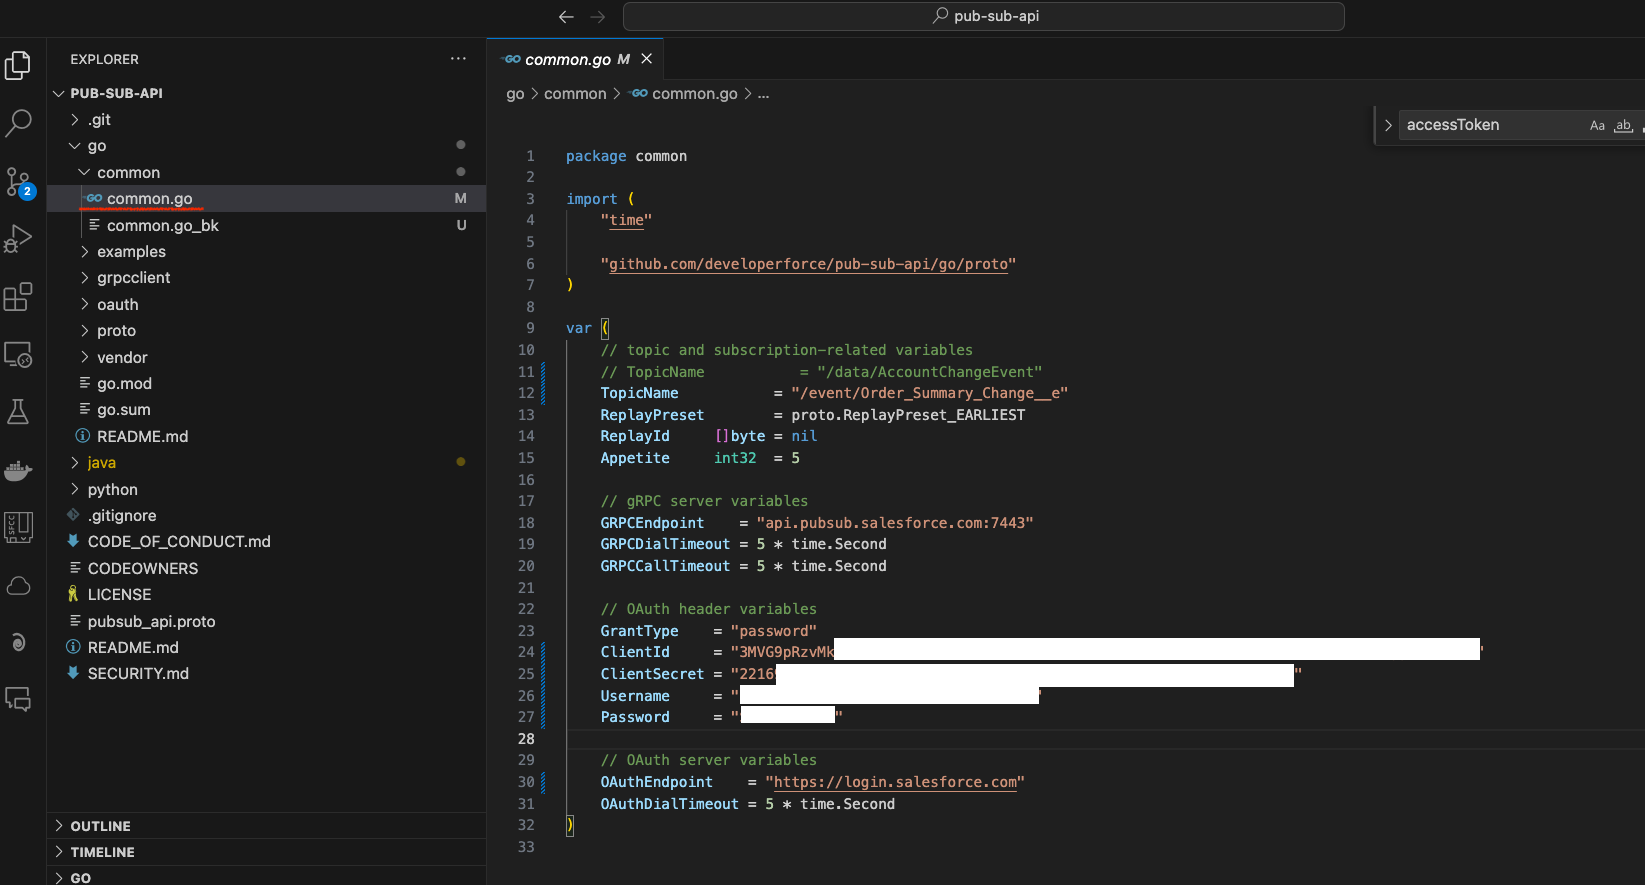1645x885 pixels.
Task: Click the Explorer files icon
Action: [19, 66]
